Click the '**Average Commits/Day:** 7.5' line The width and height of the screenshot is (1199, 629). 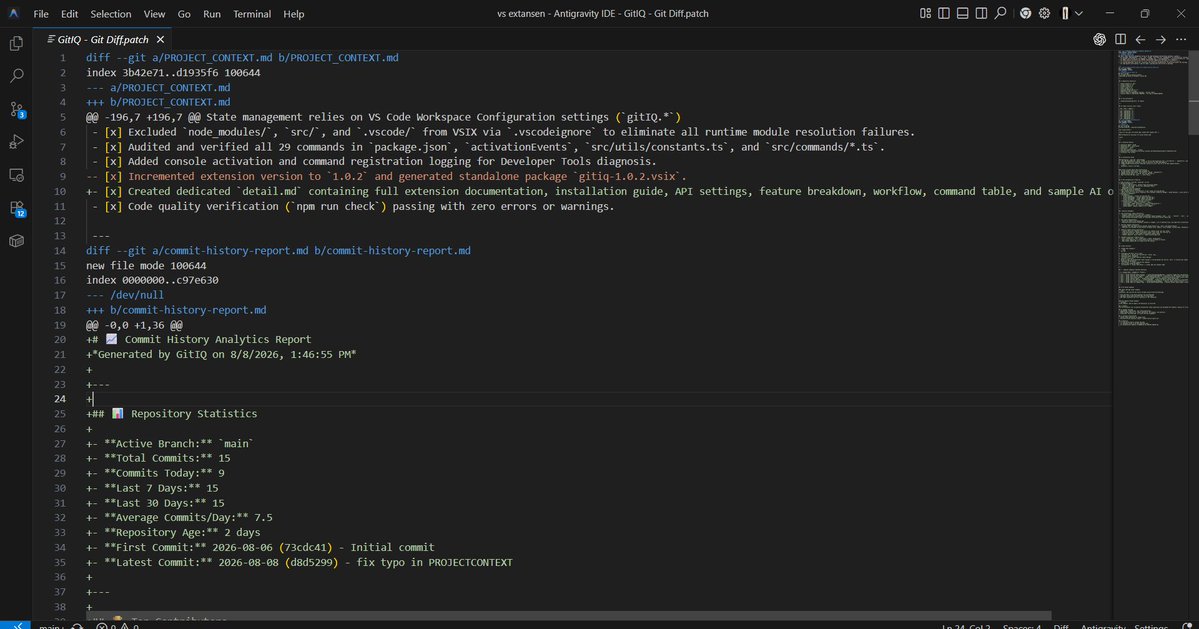[x=179, y=517]
